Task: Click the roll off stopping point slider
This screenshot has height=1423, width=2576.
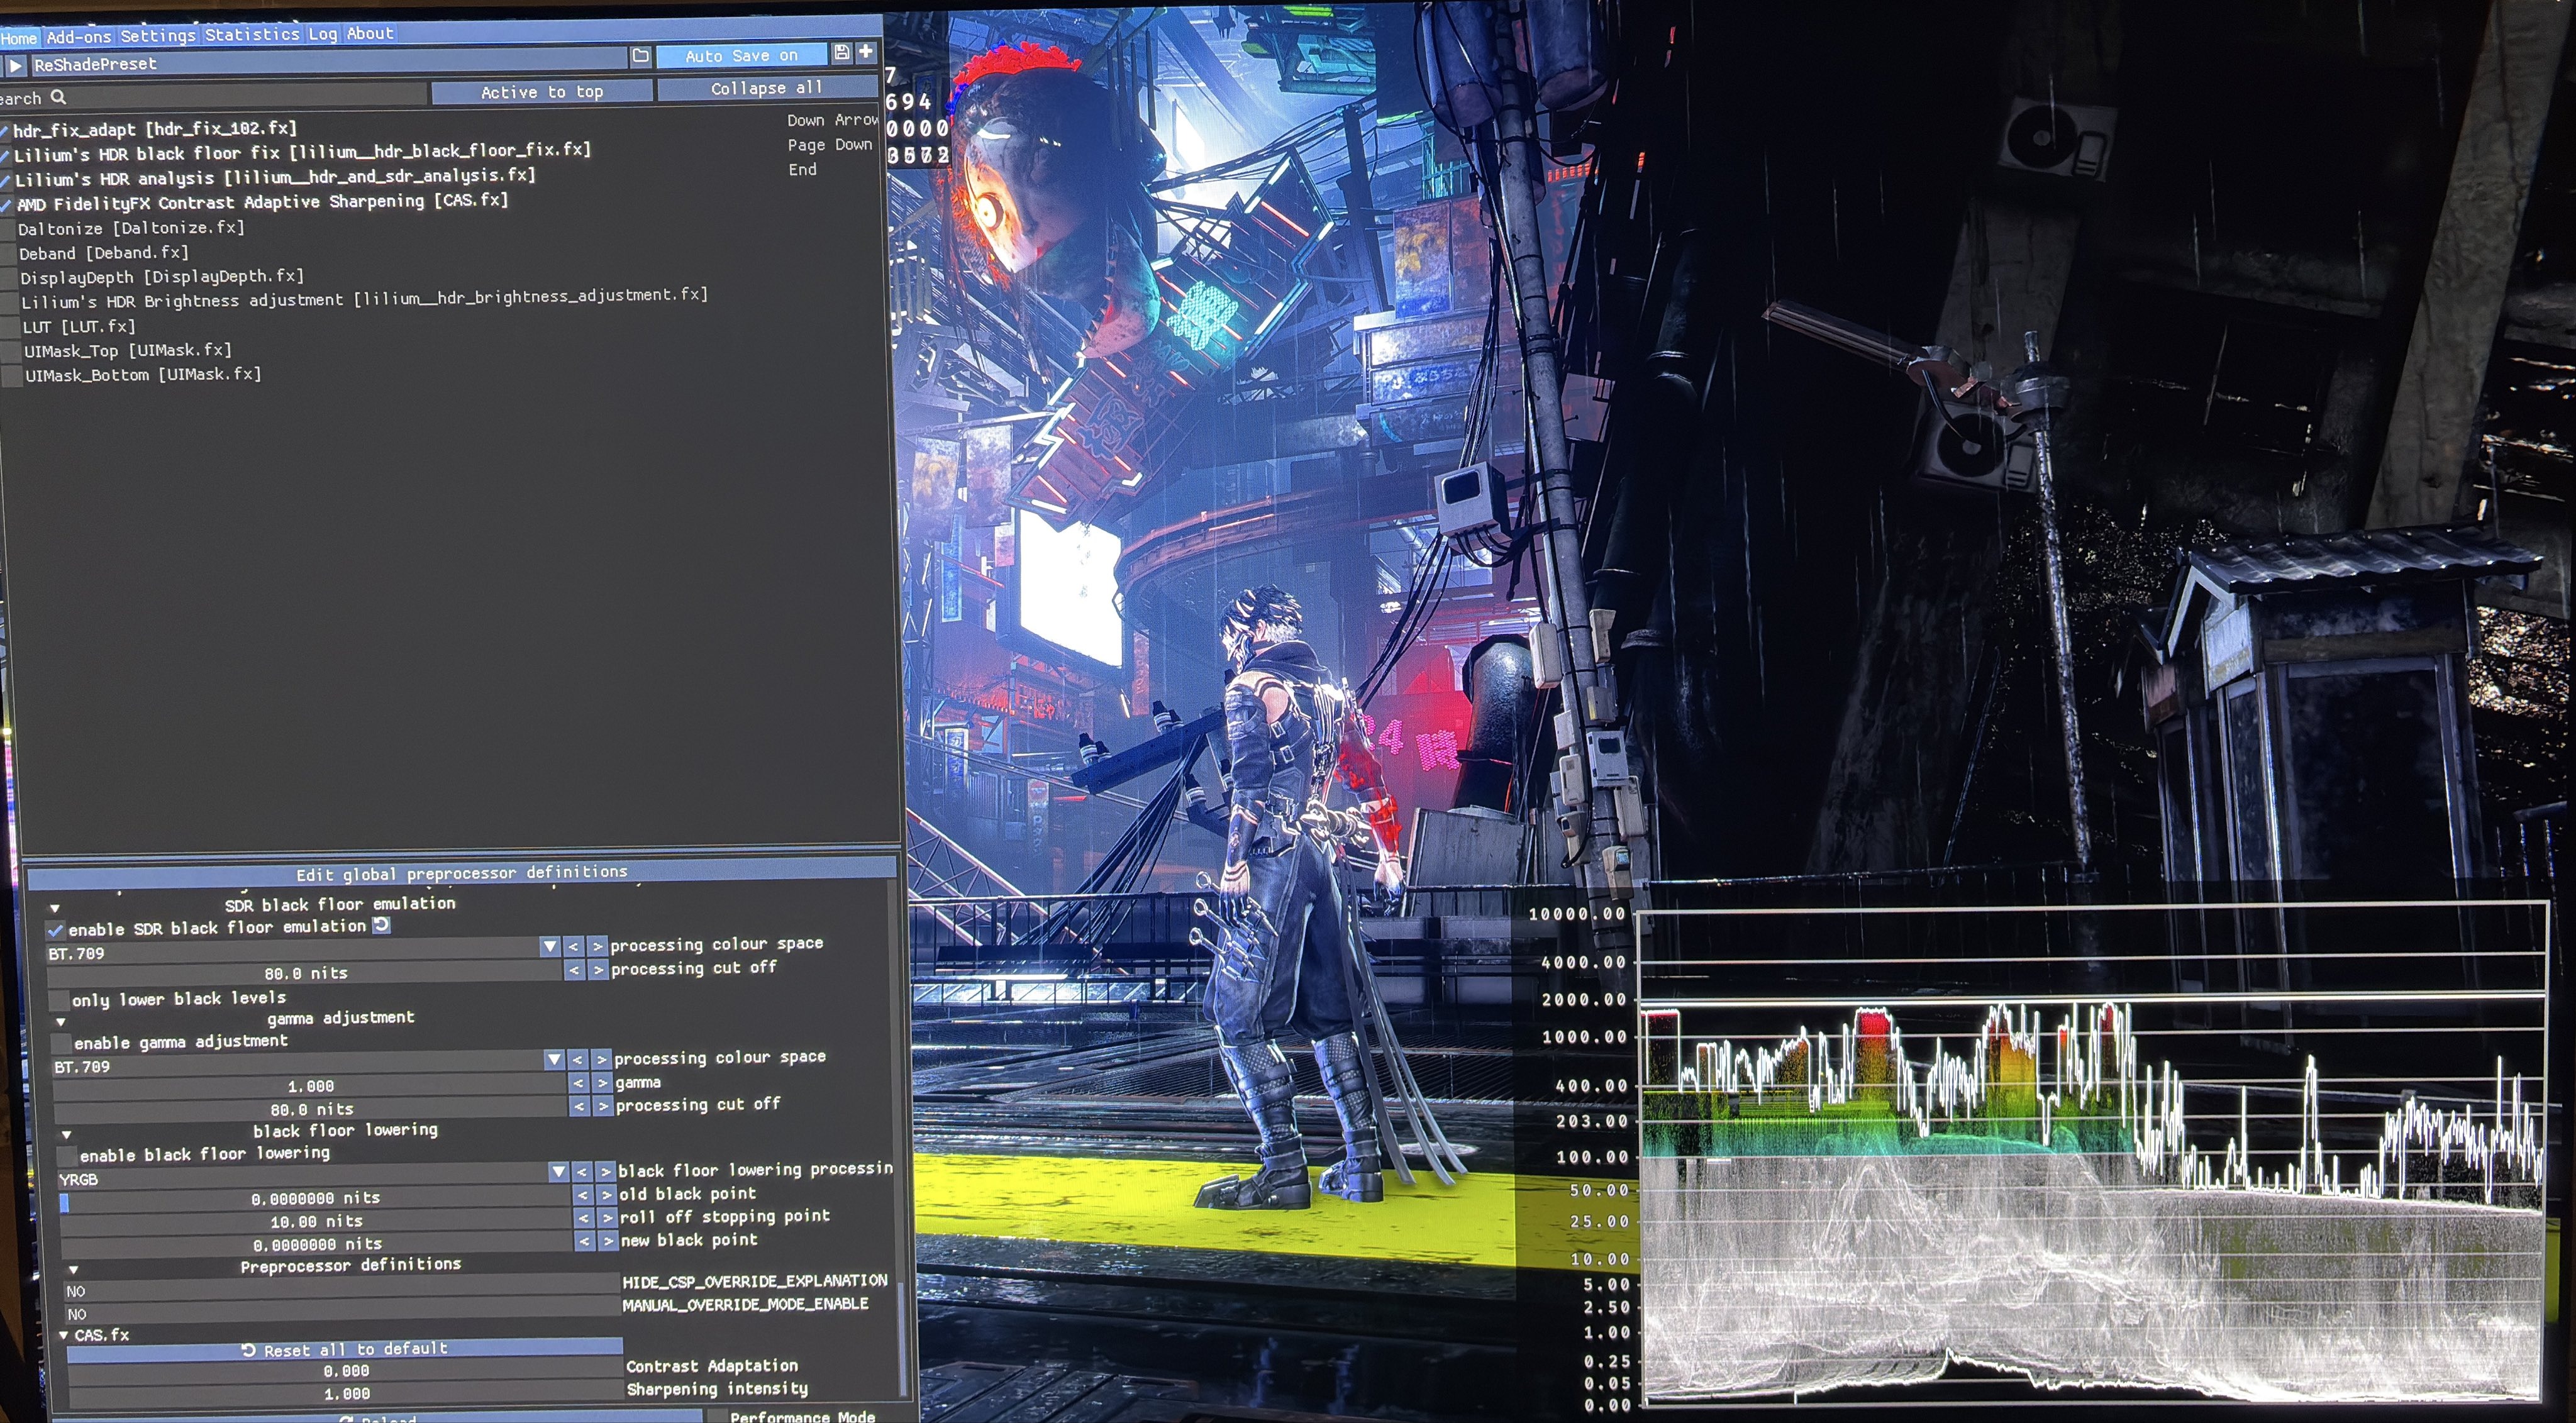Action: 316,1221
